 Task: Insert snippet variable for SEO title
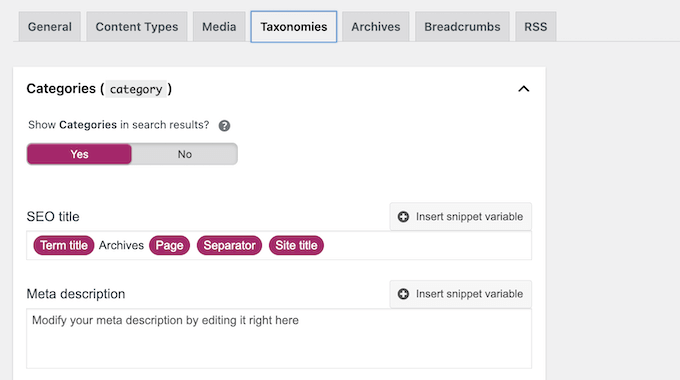point(461,216)
